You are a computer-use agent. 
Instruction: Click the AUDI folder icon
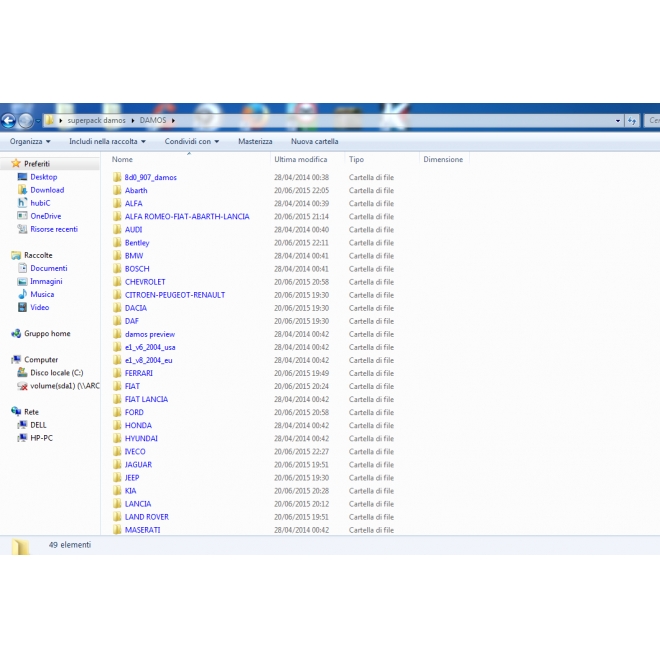tap(117, 229)
